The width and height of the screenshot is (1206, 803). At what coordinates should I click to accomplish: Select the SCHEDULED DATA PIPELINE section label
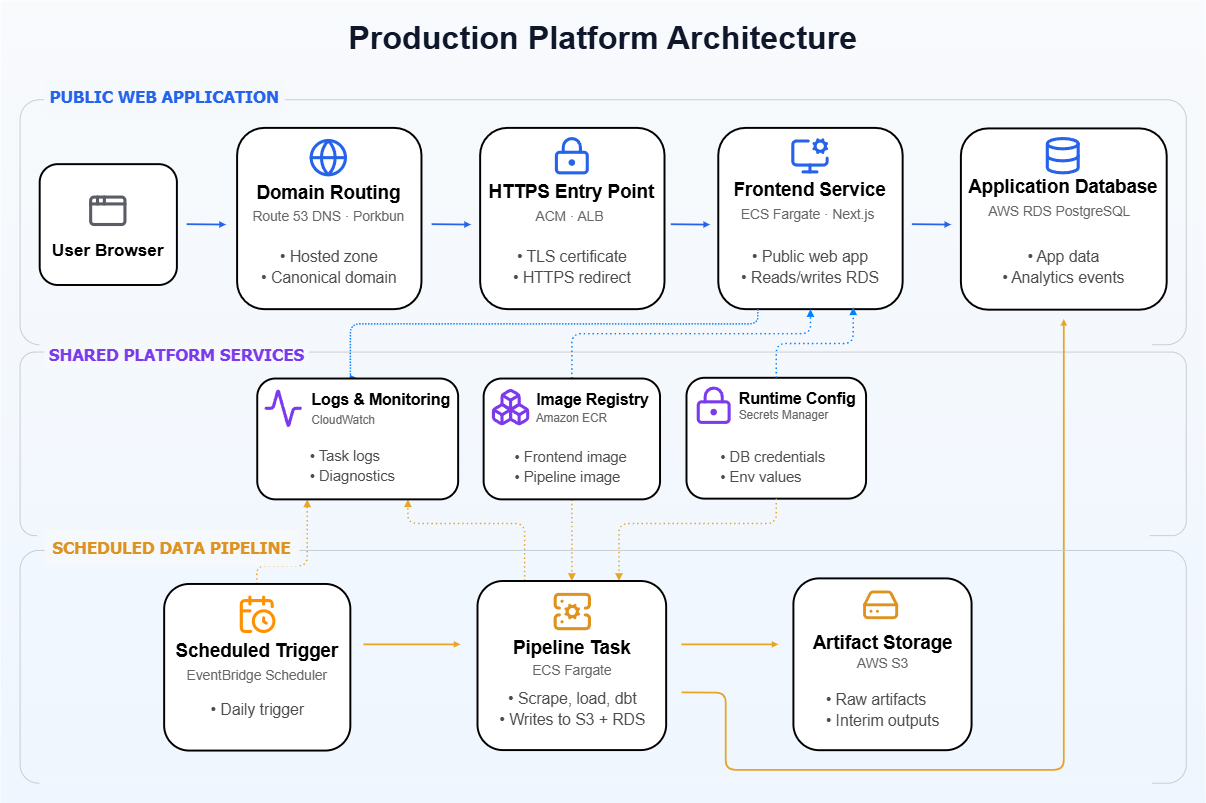171,548
